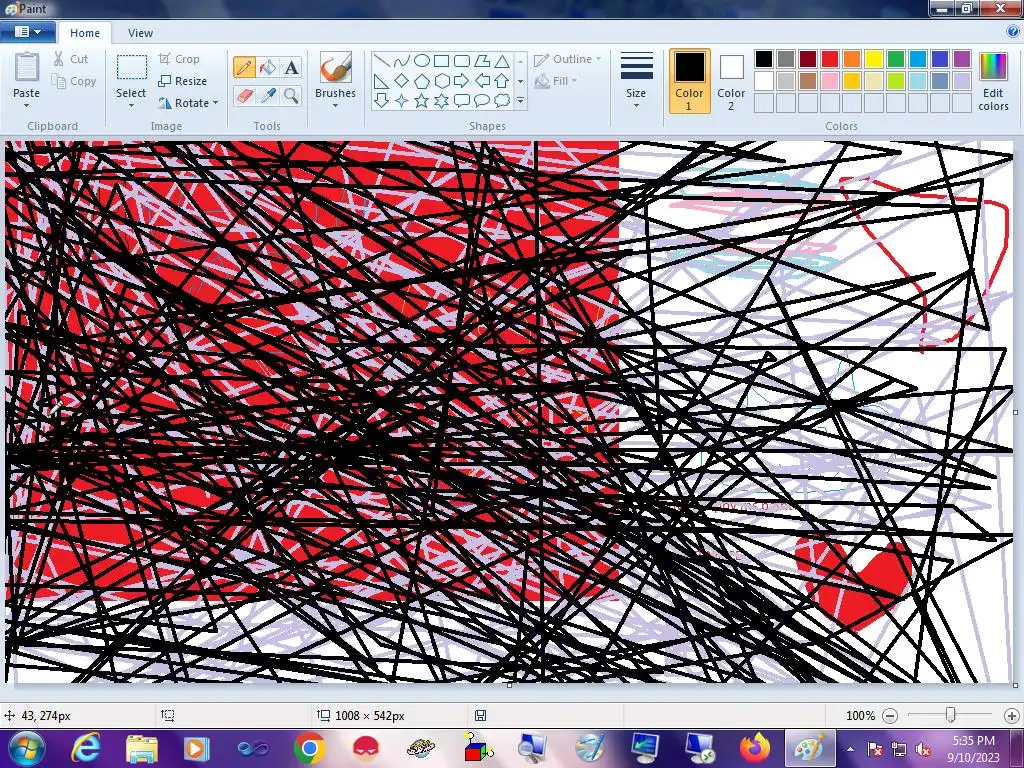Switch to the View ribbon tab
Image resolution: width=1024 pixels, height=768 pixels.
click(x=140, y=33)
